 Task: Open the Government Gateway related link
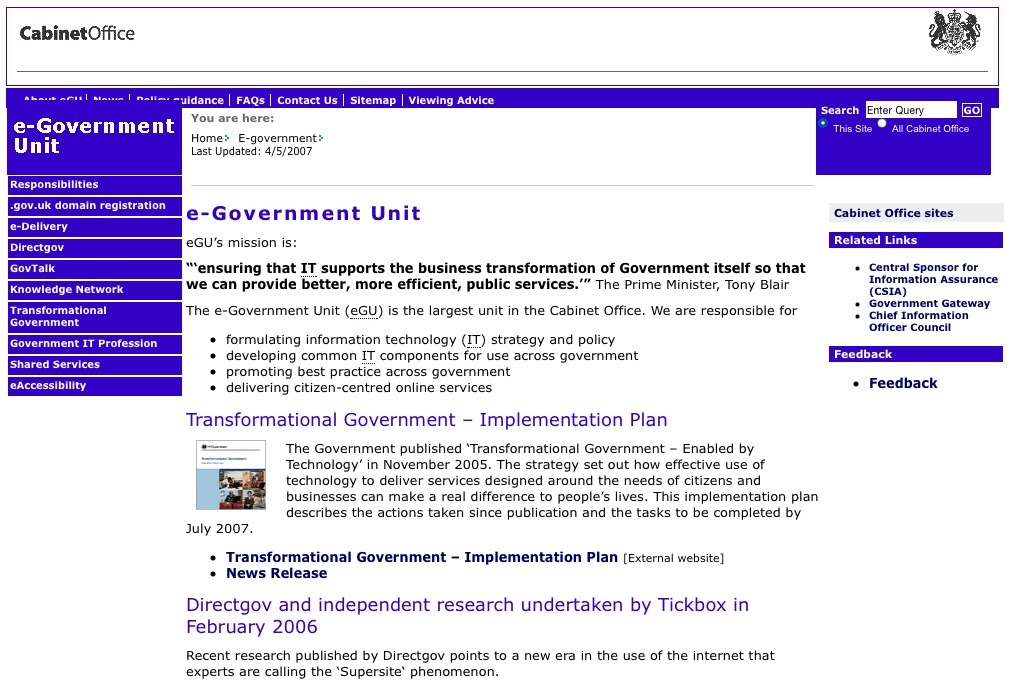(929, 303)
